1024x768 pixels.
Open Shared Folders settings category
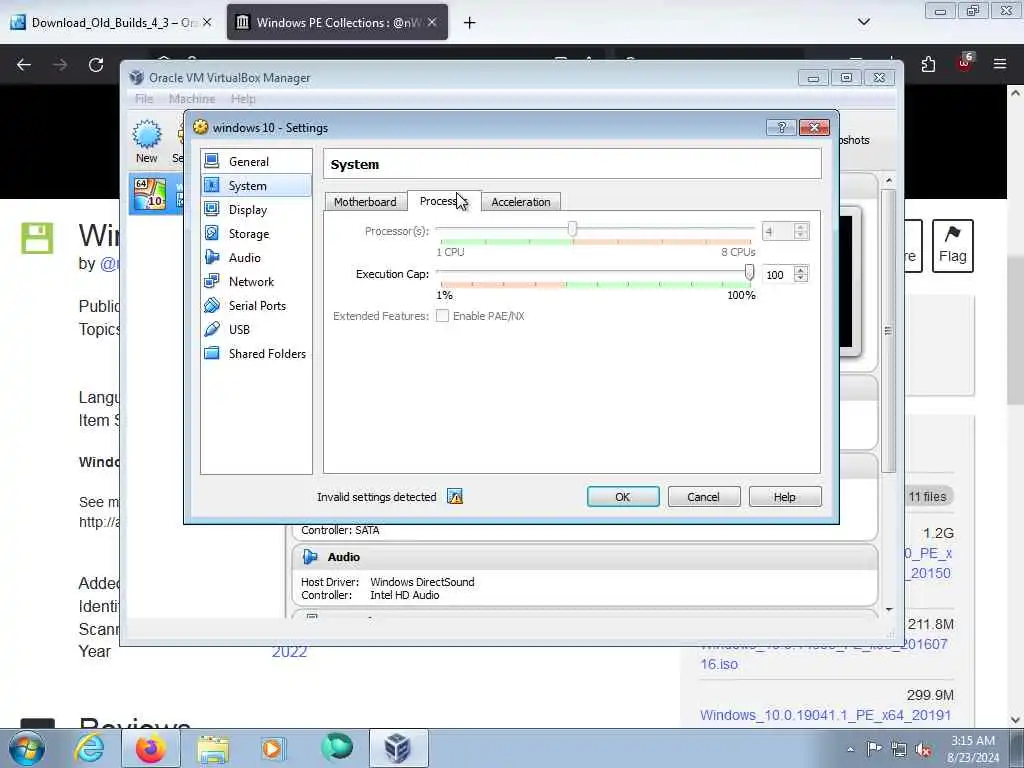(x=256, y=353)
